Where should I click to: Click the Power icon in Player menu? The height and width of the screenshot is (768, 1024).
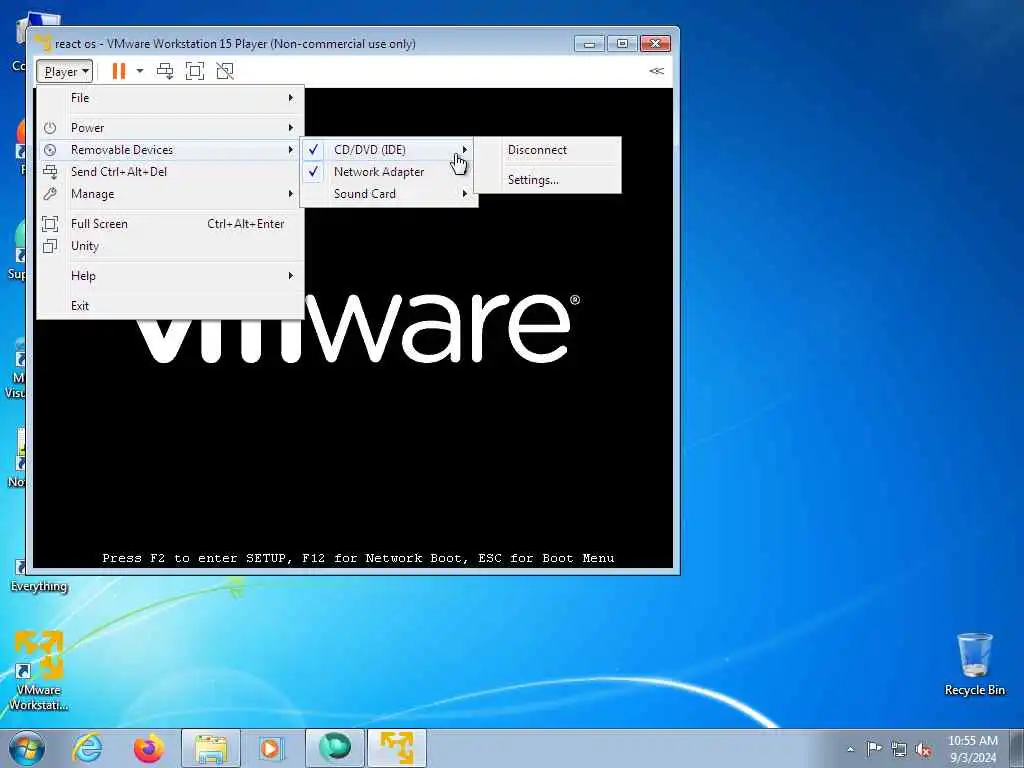click(50, 128)
